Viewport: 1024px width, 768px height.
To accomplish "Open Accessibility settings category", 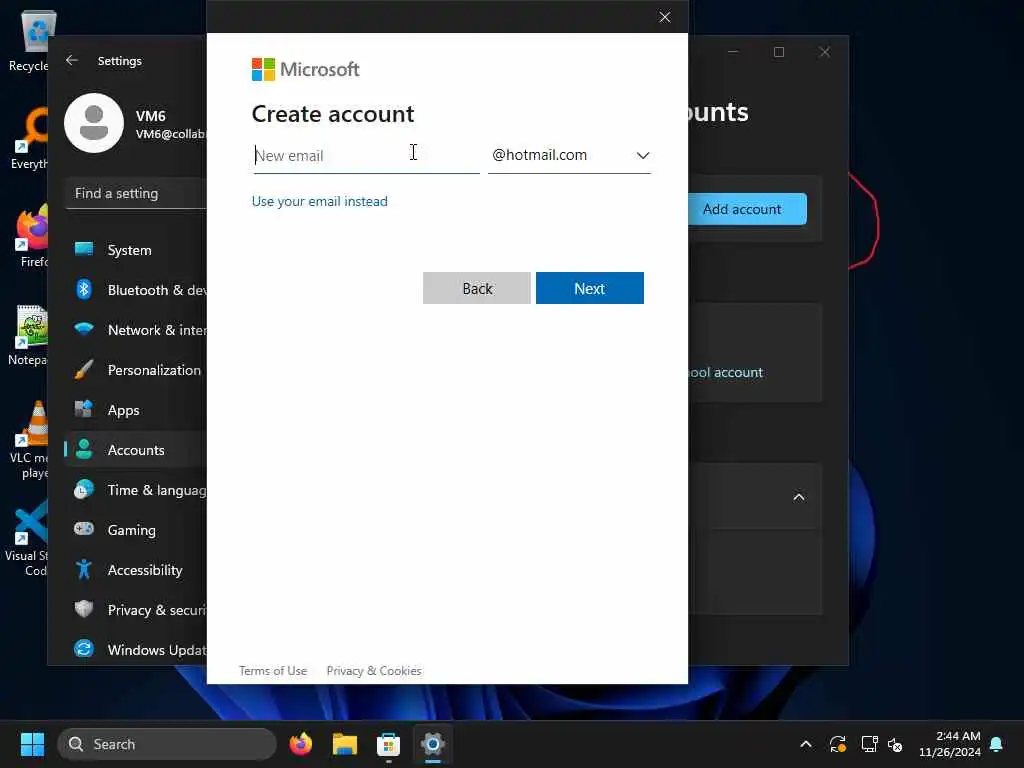I will click(136, 570).
